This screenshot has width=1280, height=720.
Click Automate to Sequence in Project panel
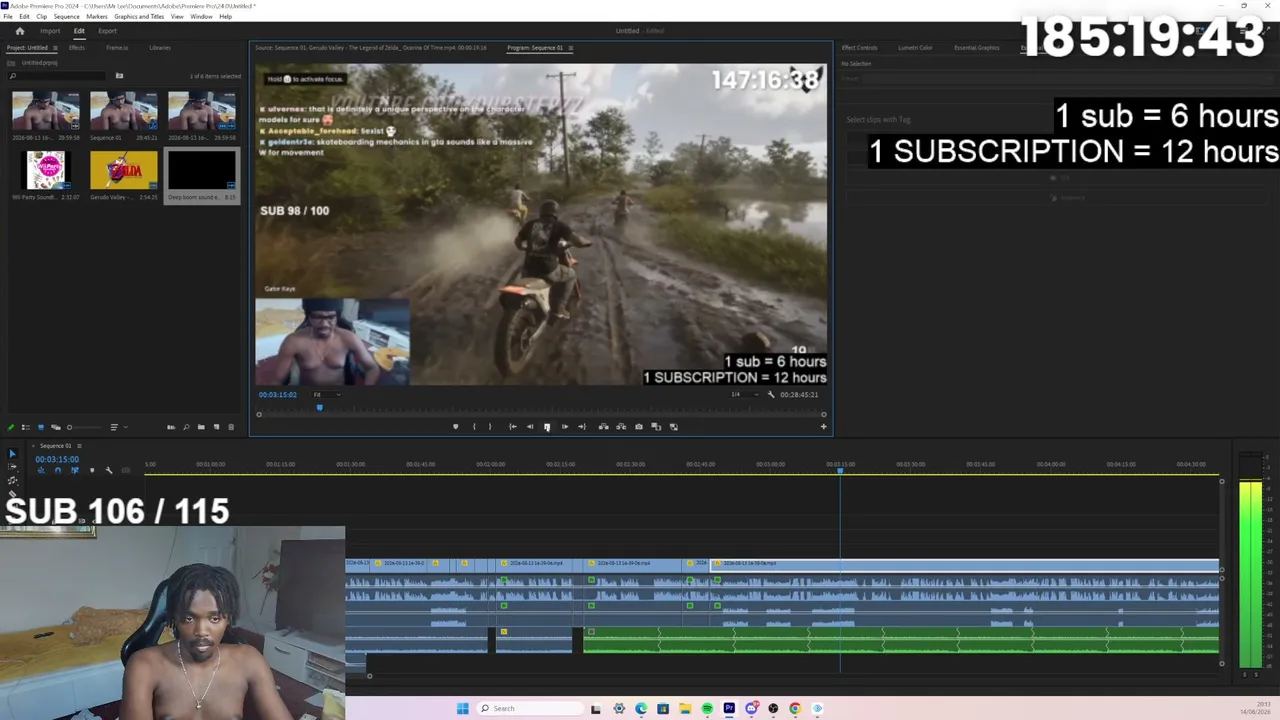click(x=171, y=428)
